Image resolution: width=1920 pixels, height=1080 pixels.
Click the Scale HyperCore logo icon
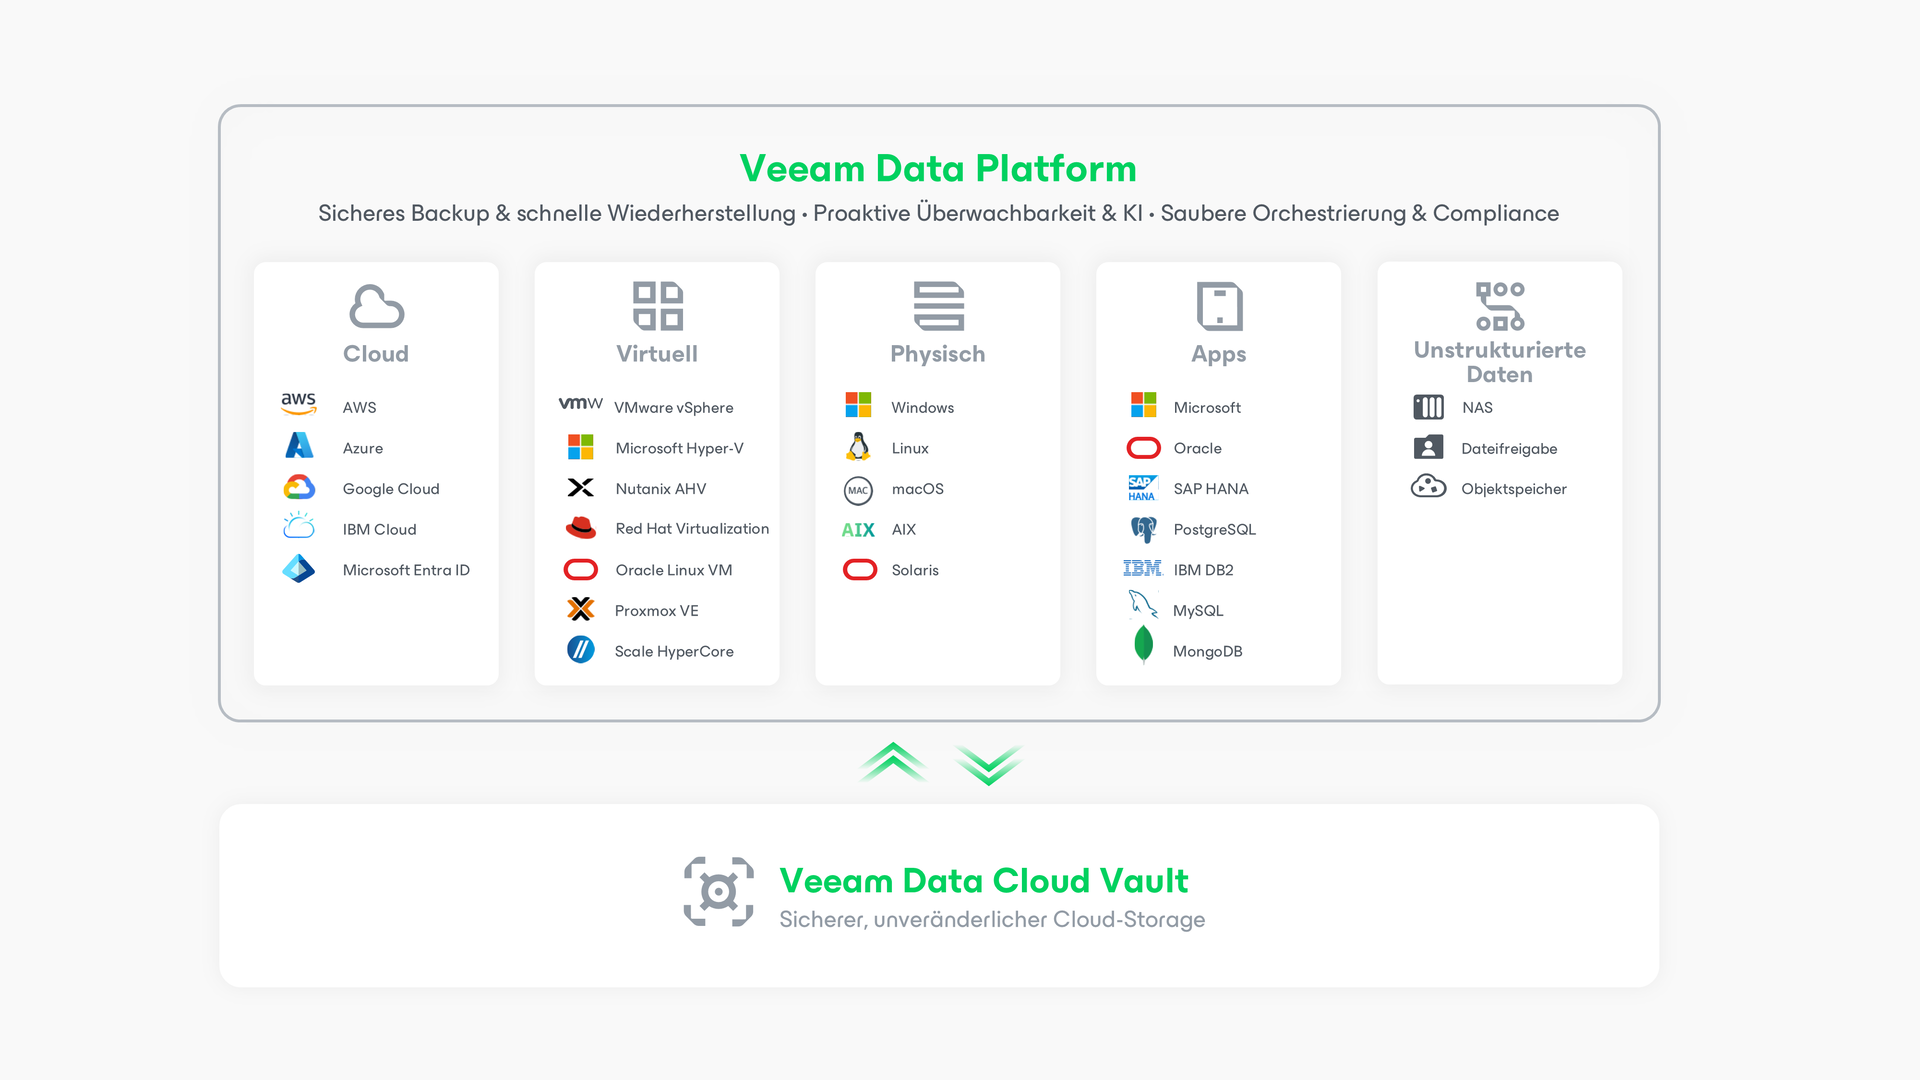[x=580, y=650]
